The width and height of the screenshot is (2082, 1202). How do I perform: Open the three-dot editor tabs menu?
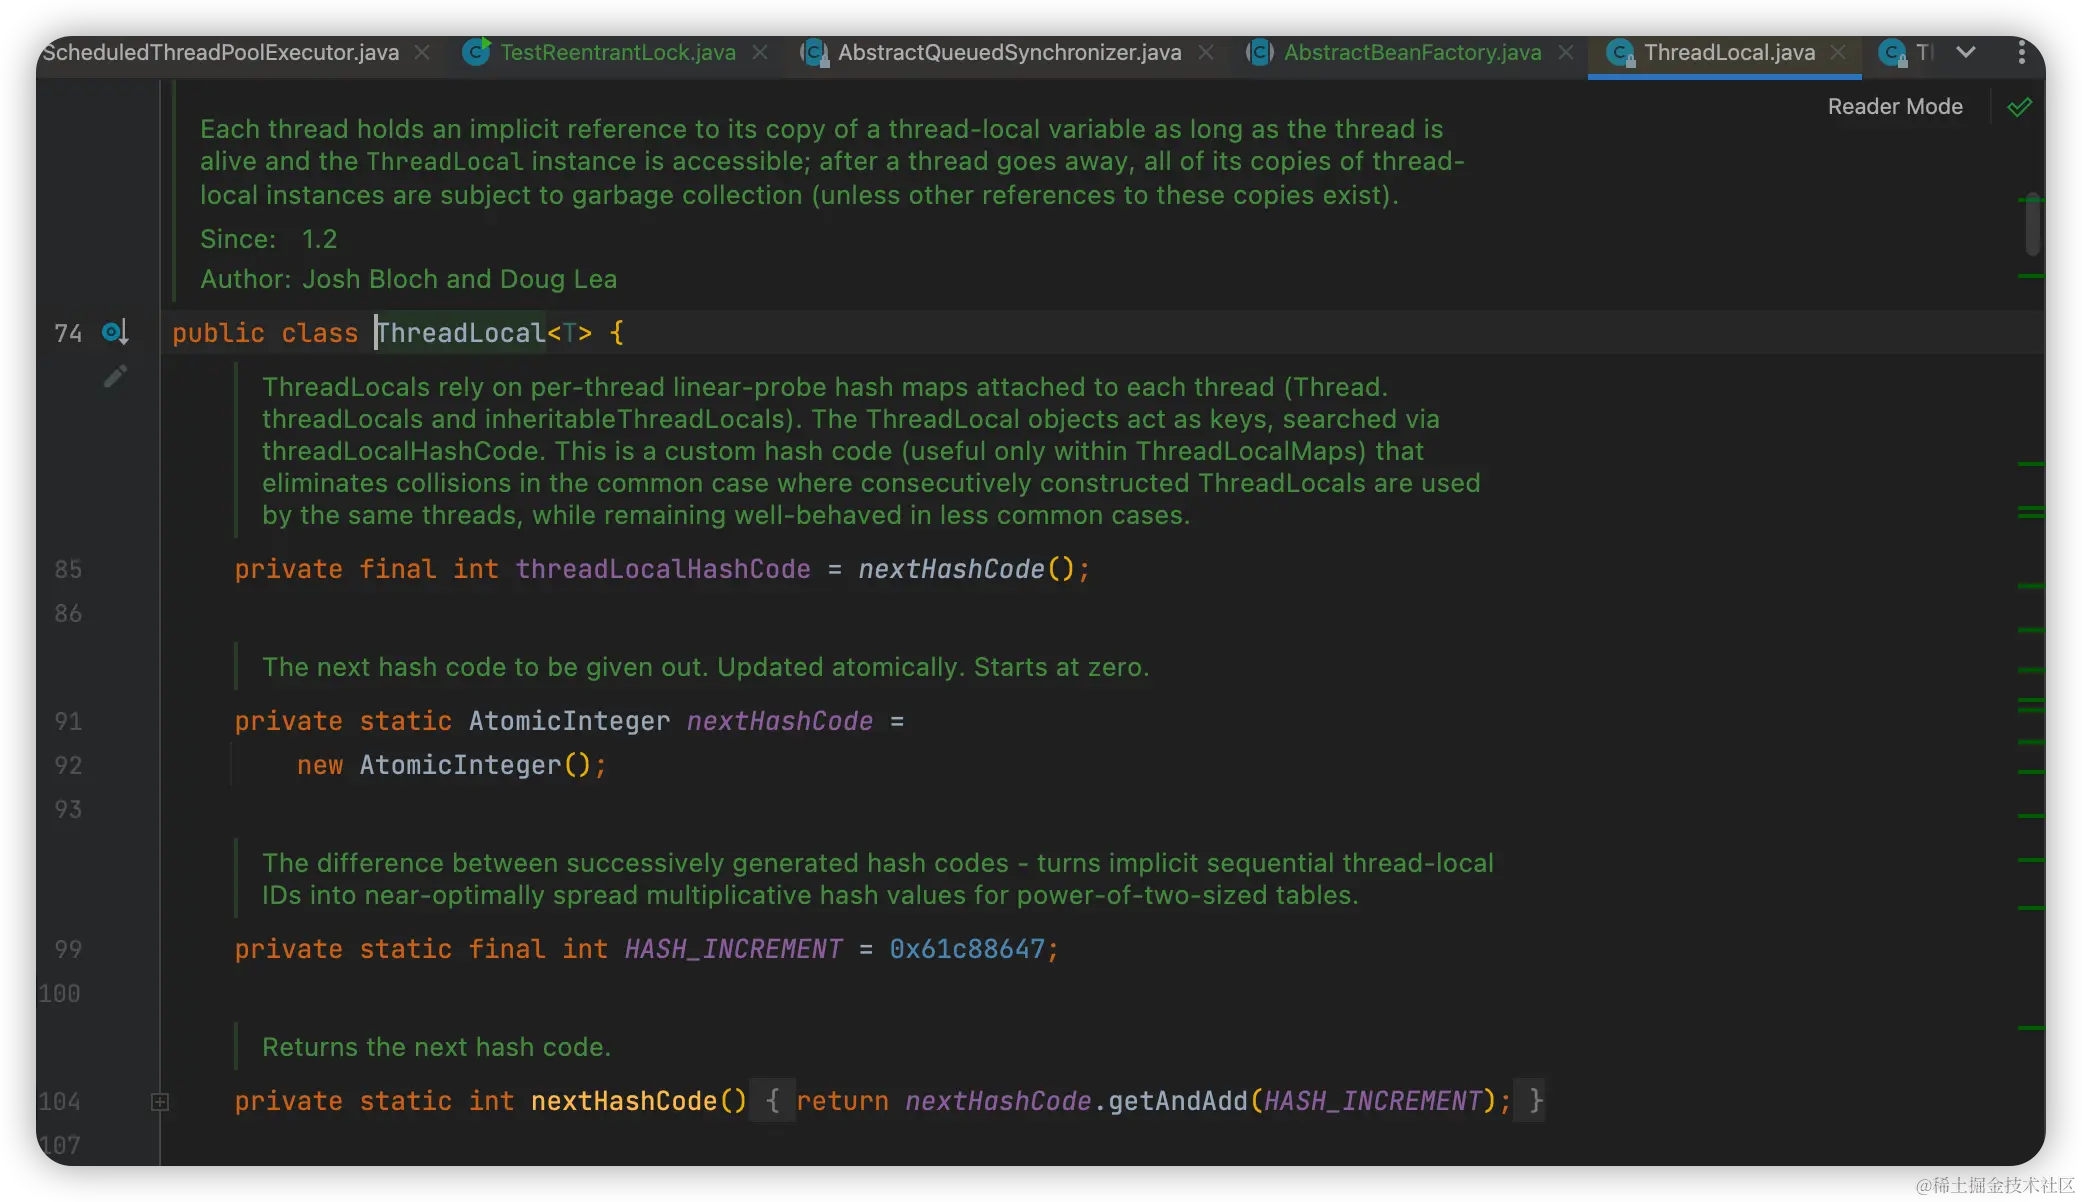click(2021, 52)
